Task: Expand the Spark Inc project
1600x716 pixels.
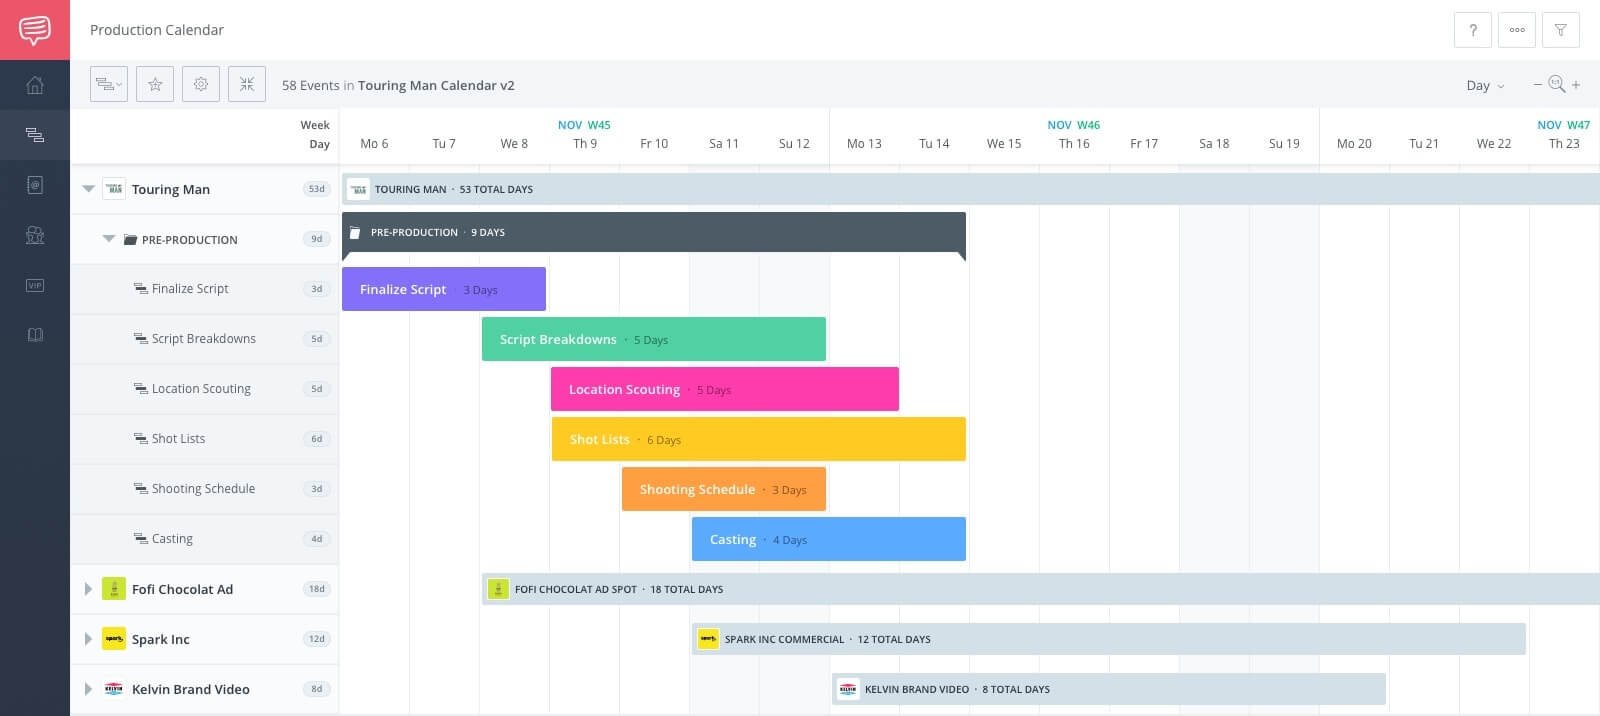Action: [x=88, y=639]
